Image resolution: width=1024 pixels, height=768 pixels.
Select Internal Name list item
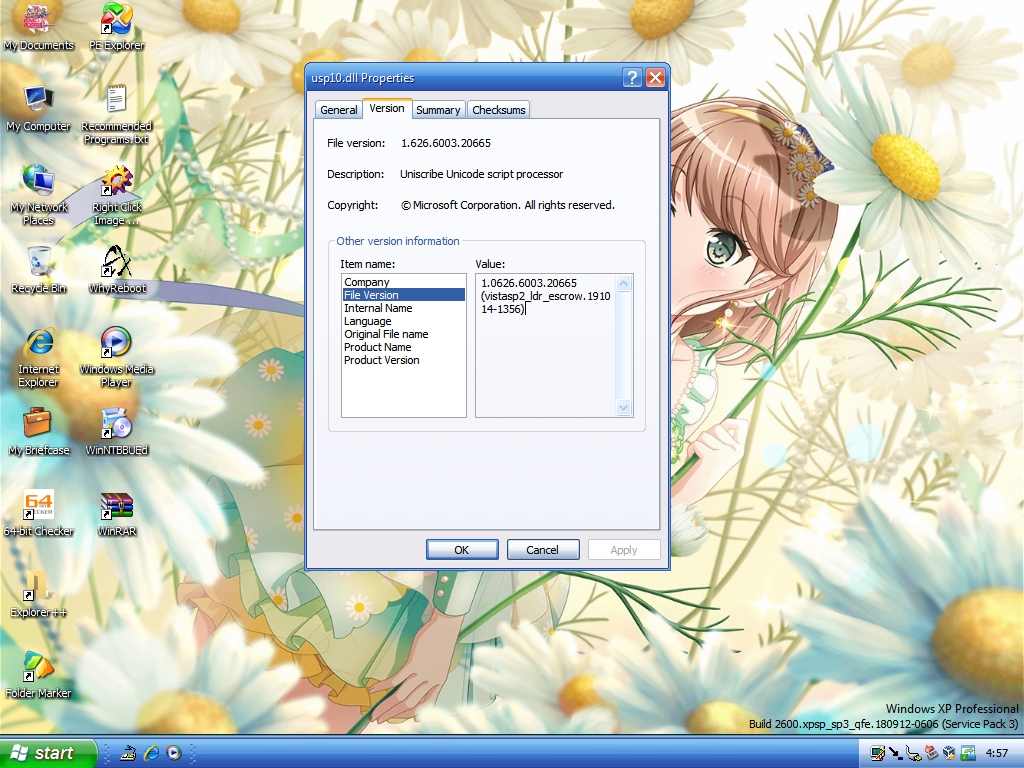point(404,308)
